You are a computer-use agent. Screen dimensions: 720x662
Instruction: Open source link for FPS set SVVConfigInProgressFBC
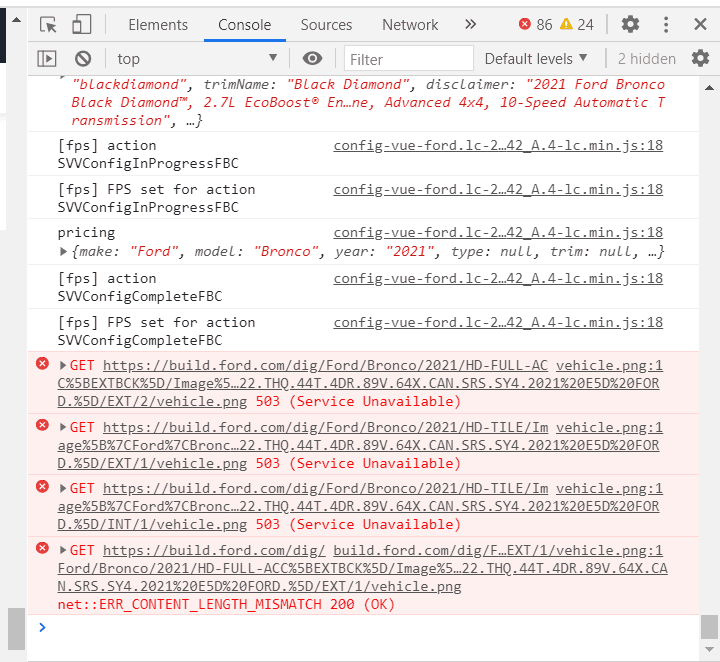click(498, 190)
